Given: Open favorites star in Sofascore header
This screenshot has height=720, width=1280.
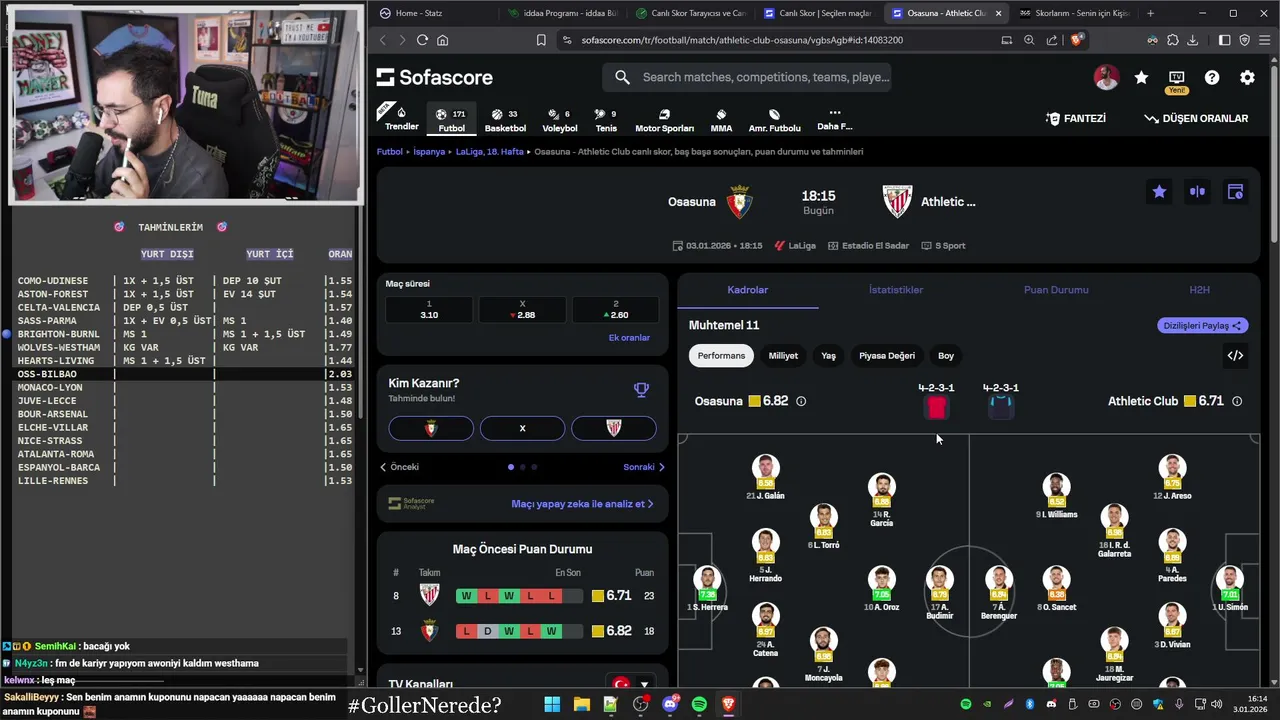Looking at the screenshot, I should pos(1141,77).
